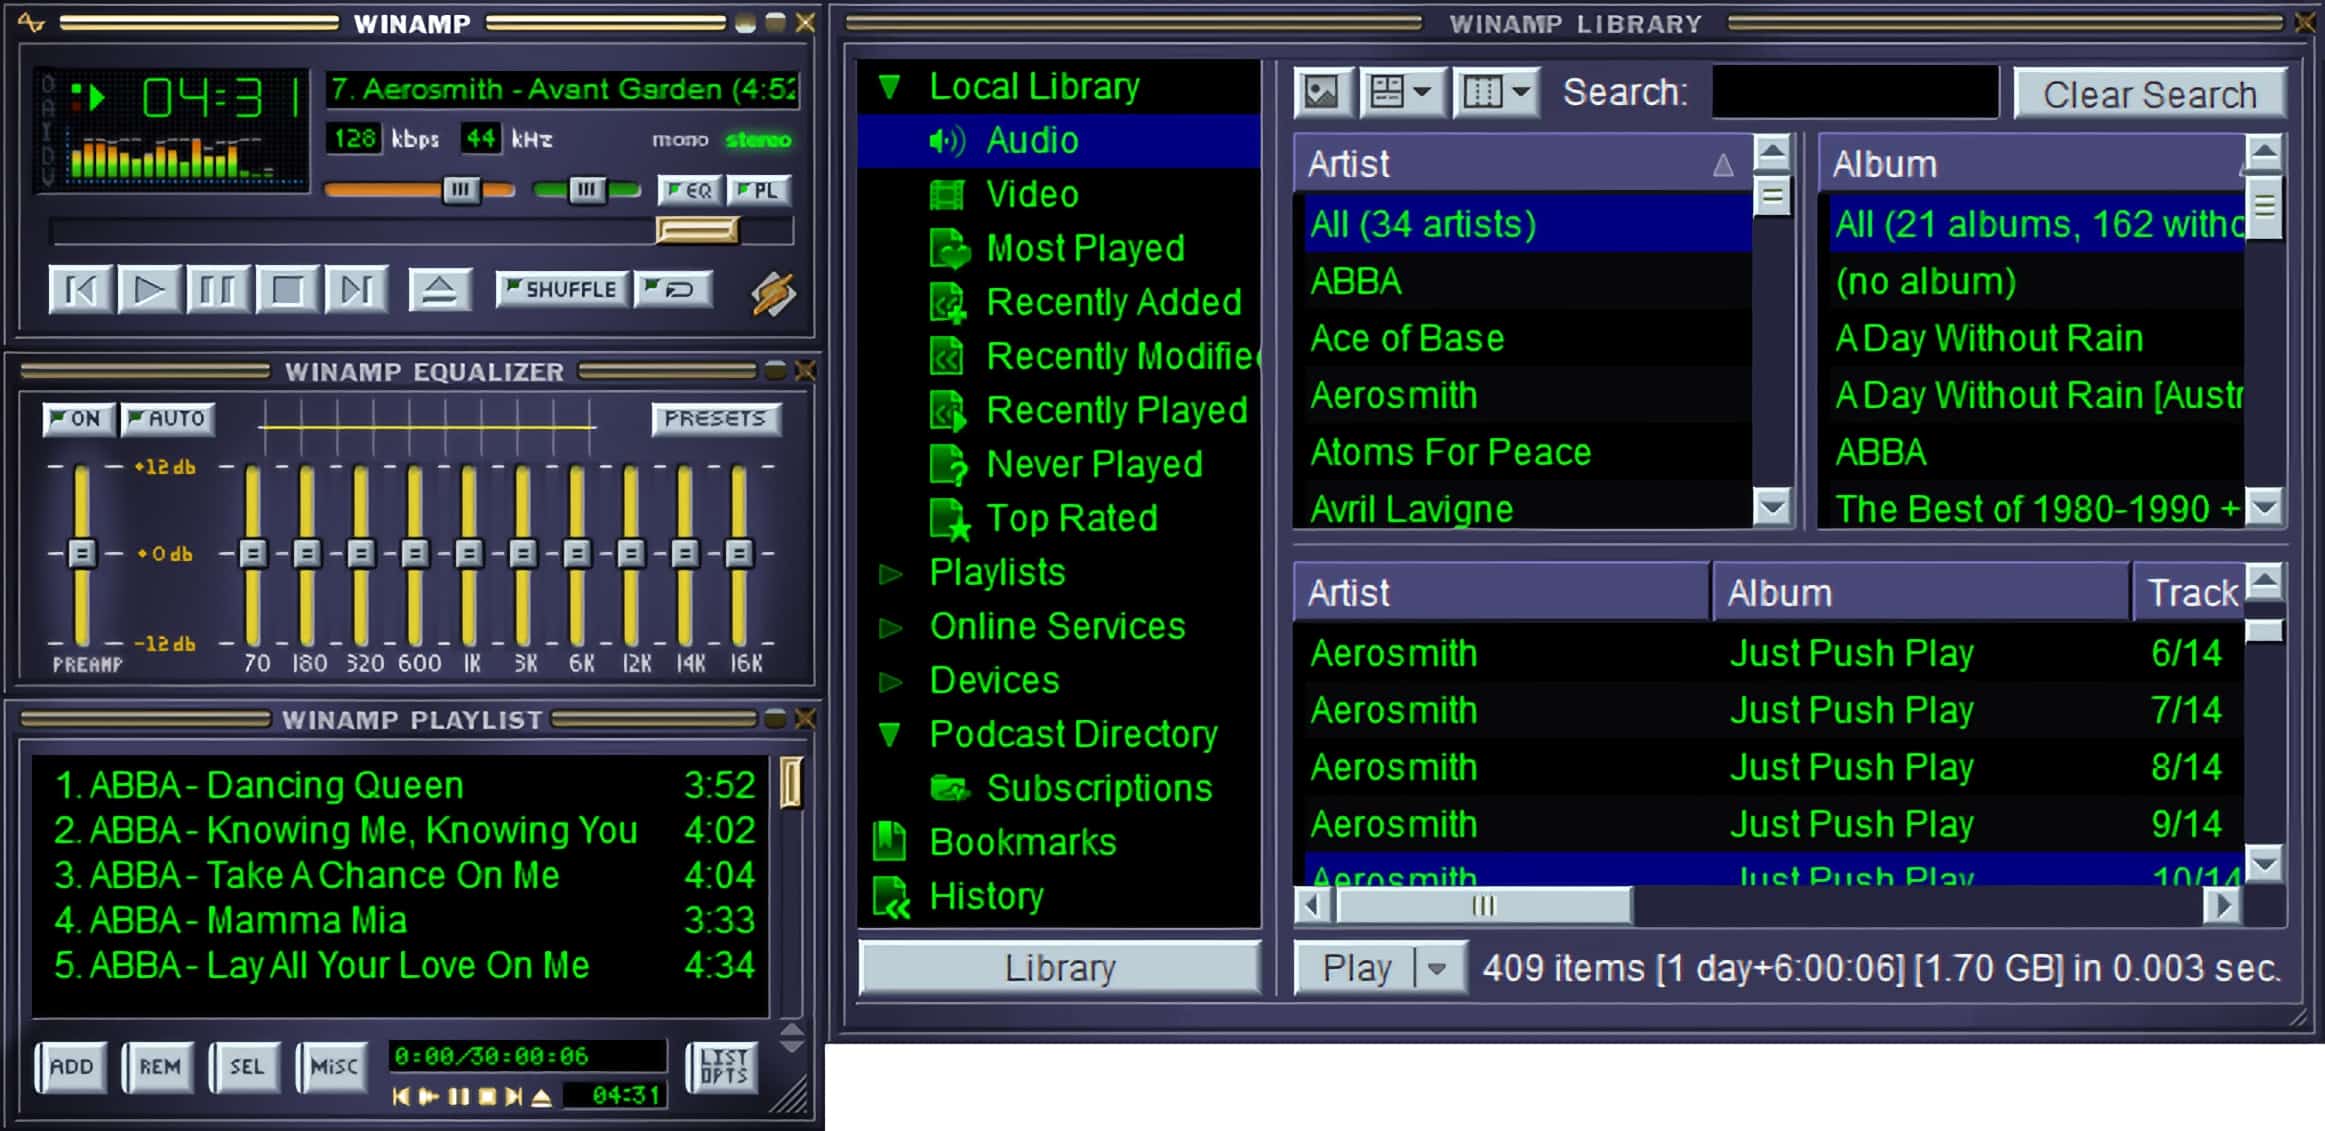Expand the Online Services tree node

(x=889, y=627)
